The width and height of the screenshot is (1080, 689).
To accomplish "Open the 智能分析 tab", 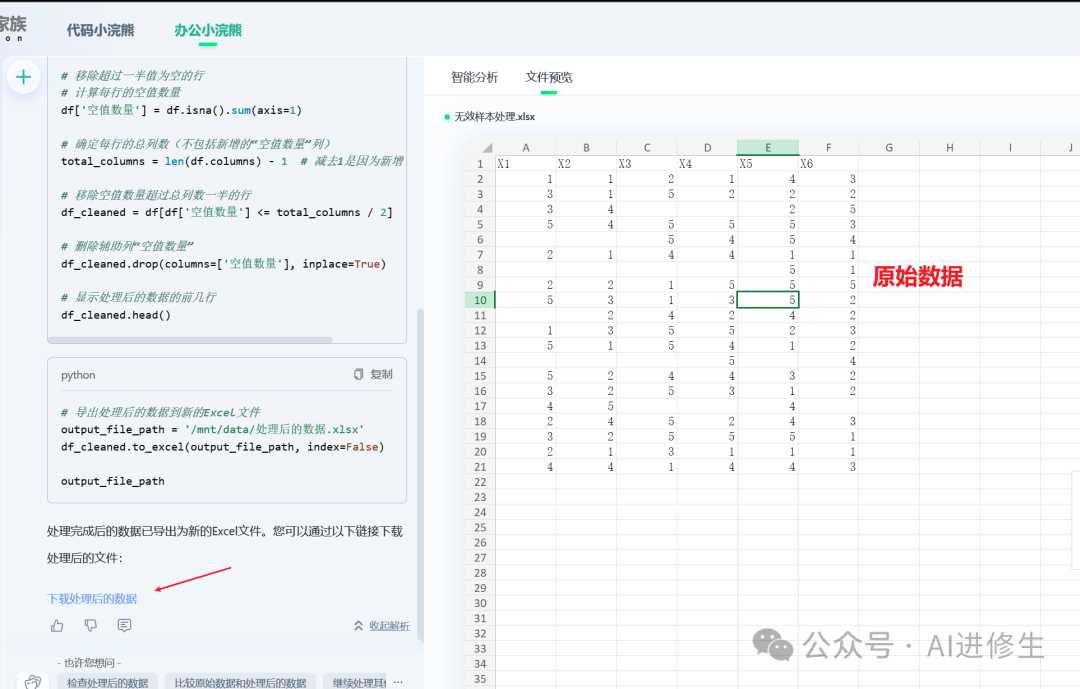I will 474,77.
